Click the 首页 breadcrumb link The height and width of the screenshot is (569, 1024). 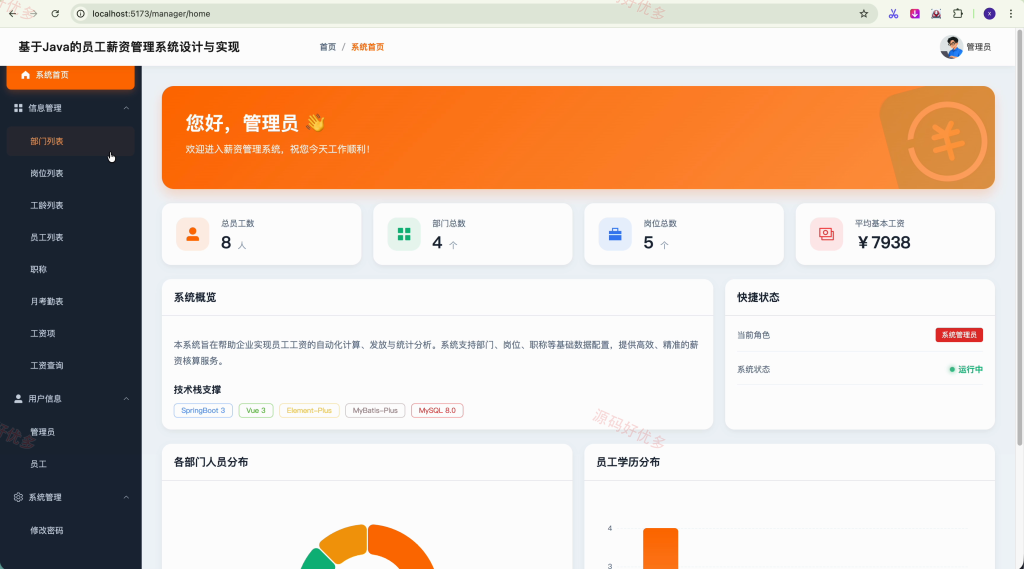(327, 47)
